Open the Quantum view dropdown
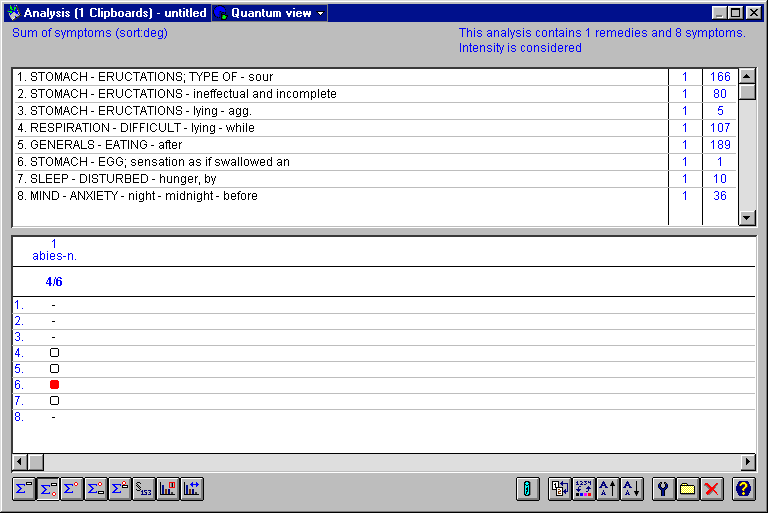The image size is (768, 513). [270, 13]
